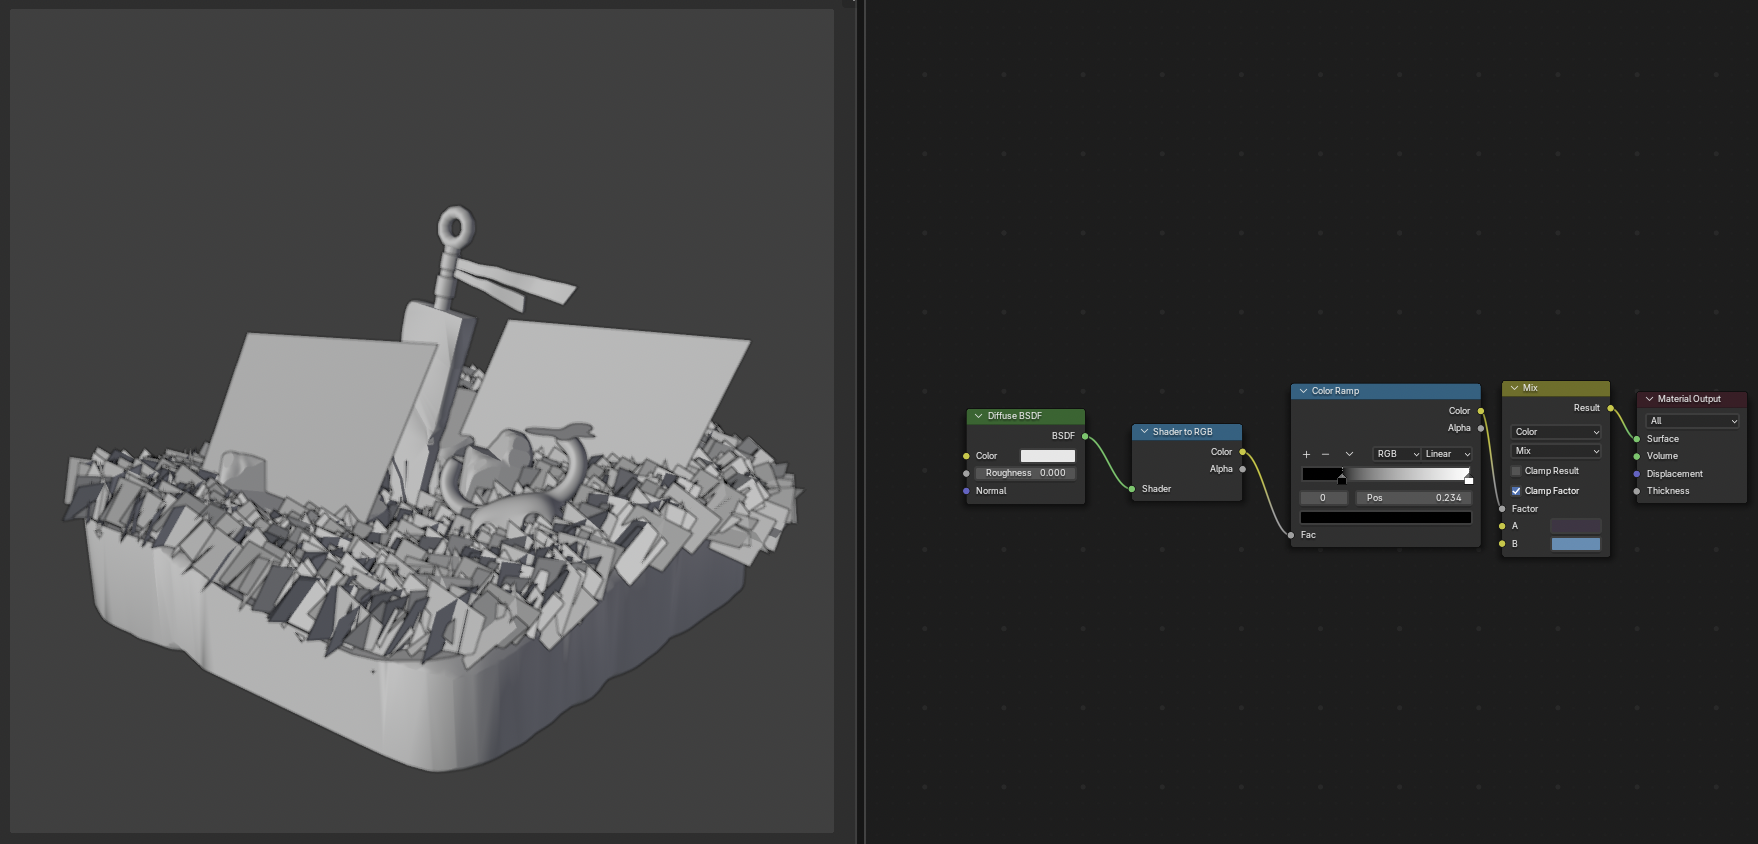Viewport: 1758px width, 844px height.
Task: Enable the Clamp Result checkbox
Action: point(1516,471)
